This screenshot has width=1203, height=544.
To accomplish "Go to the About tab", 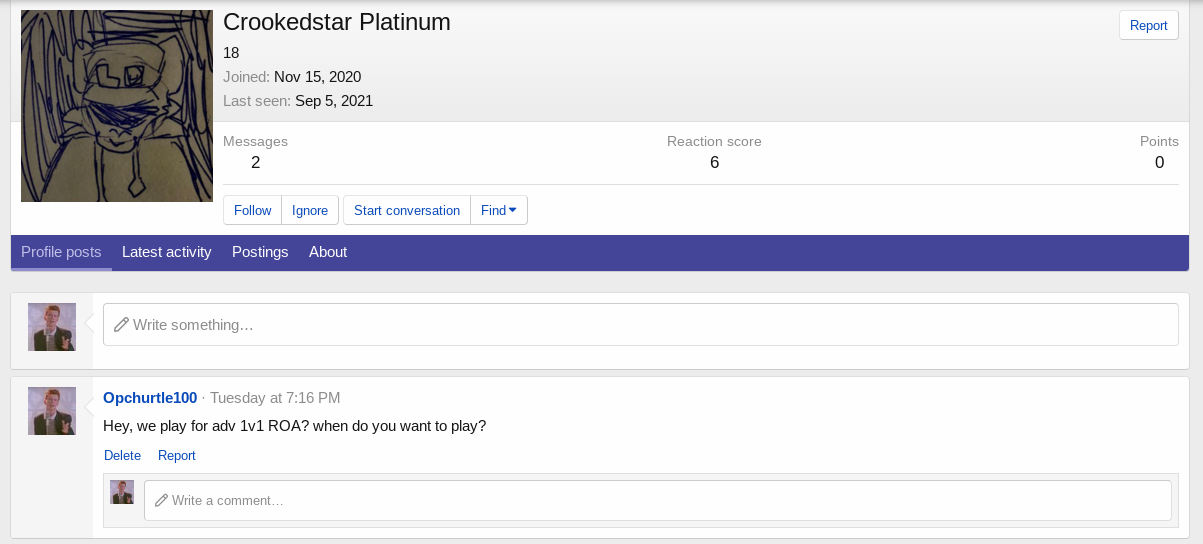I will 328,252.
